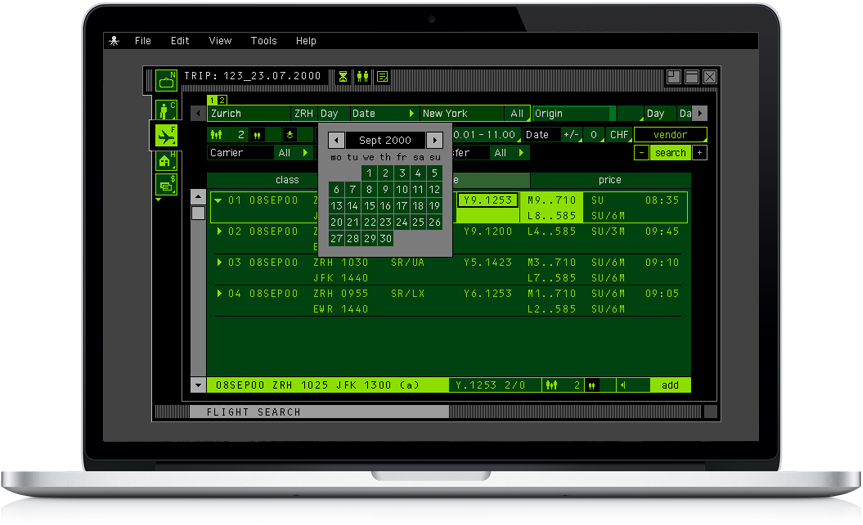Click the add button in bottom bar

pos(669,385)
